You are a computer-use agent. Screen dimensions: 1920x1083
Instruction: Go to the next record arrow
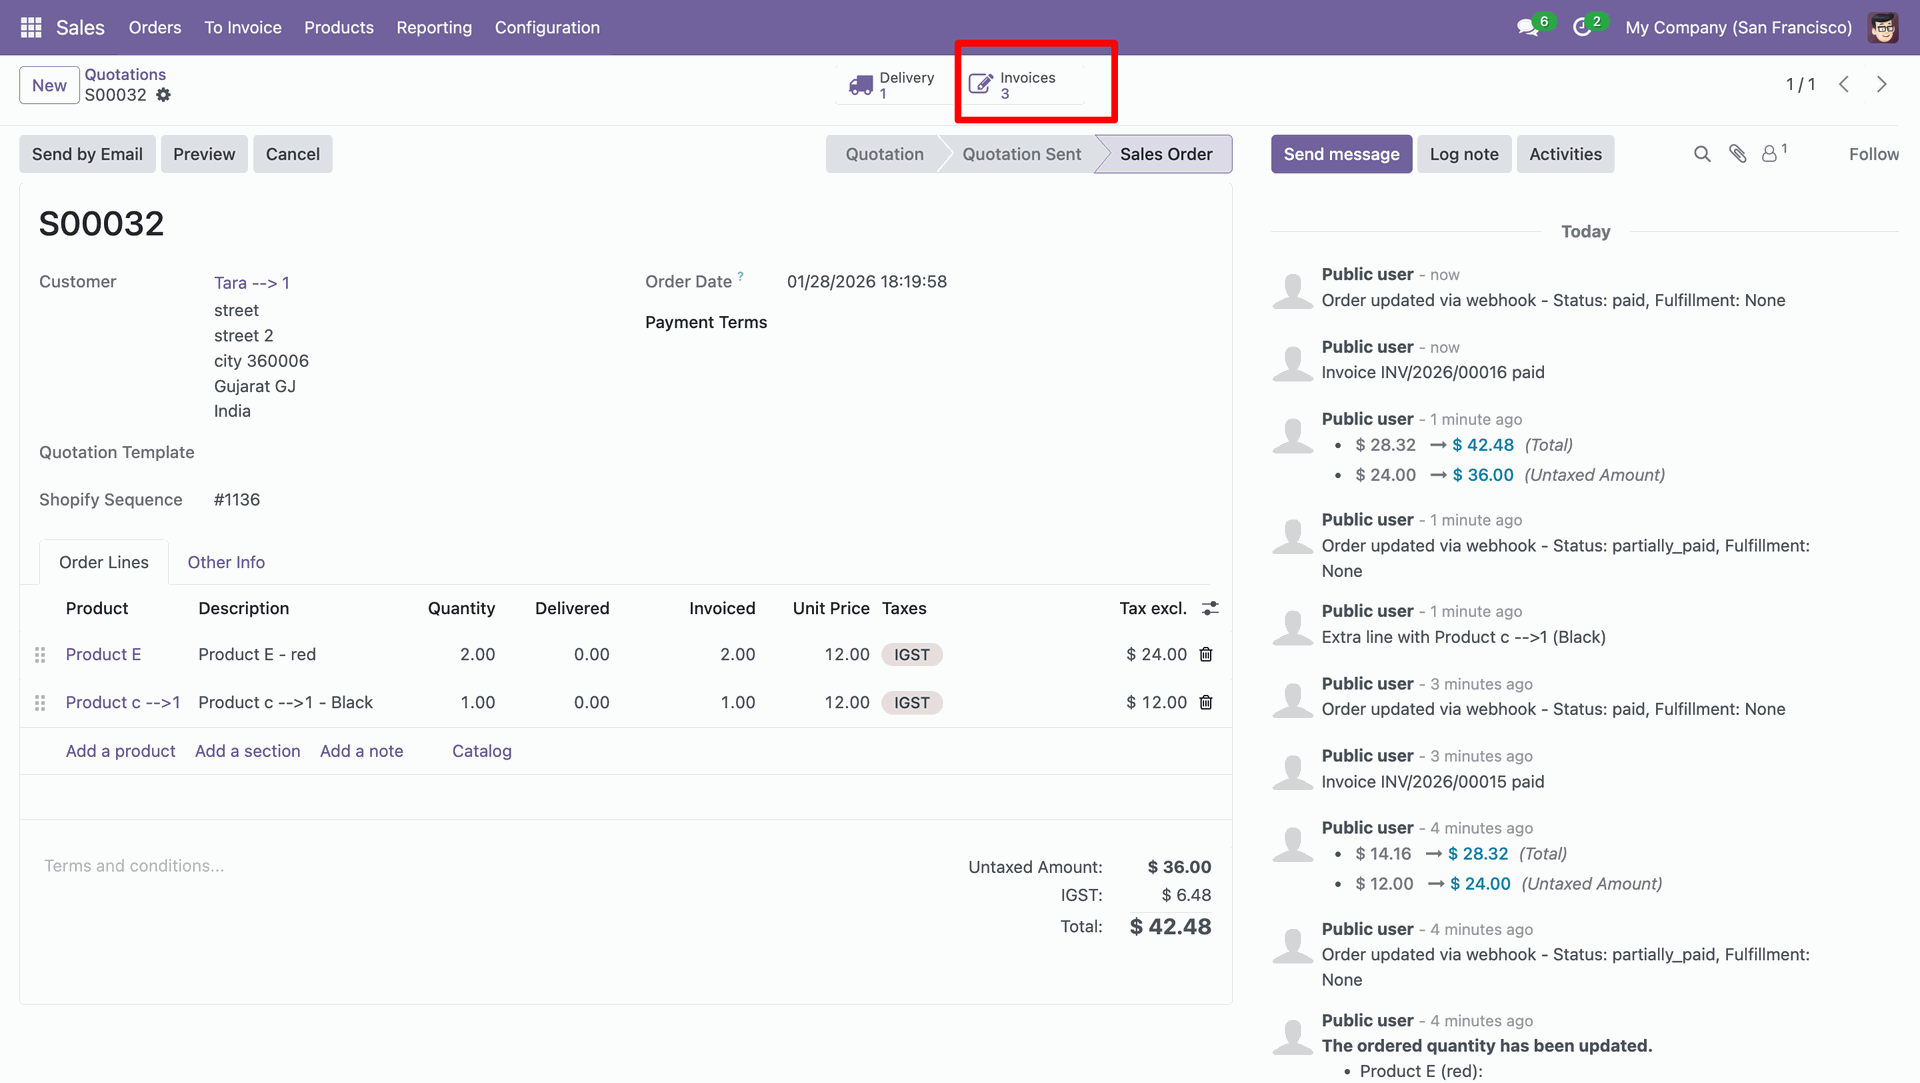click(x=1881, y=85)
